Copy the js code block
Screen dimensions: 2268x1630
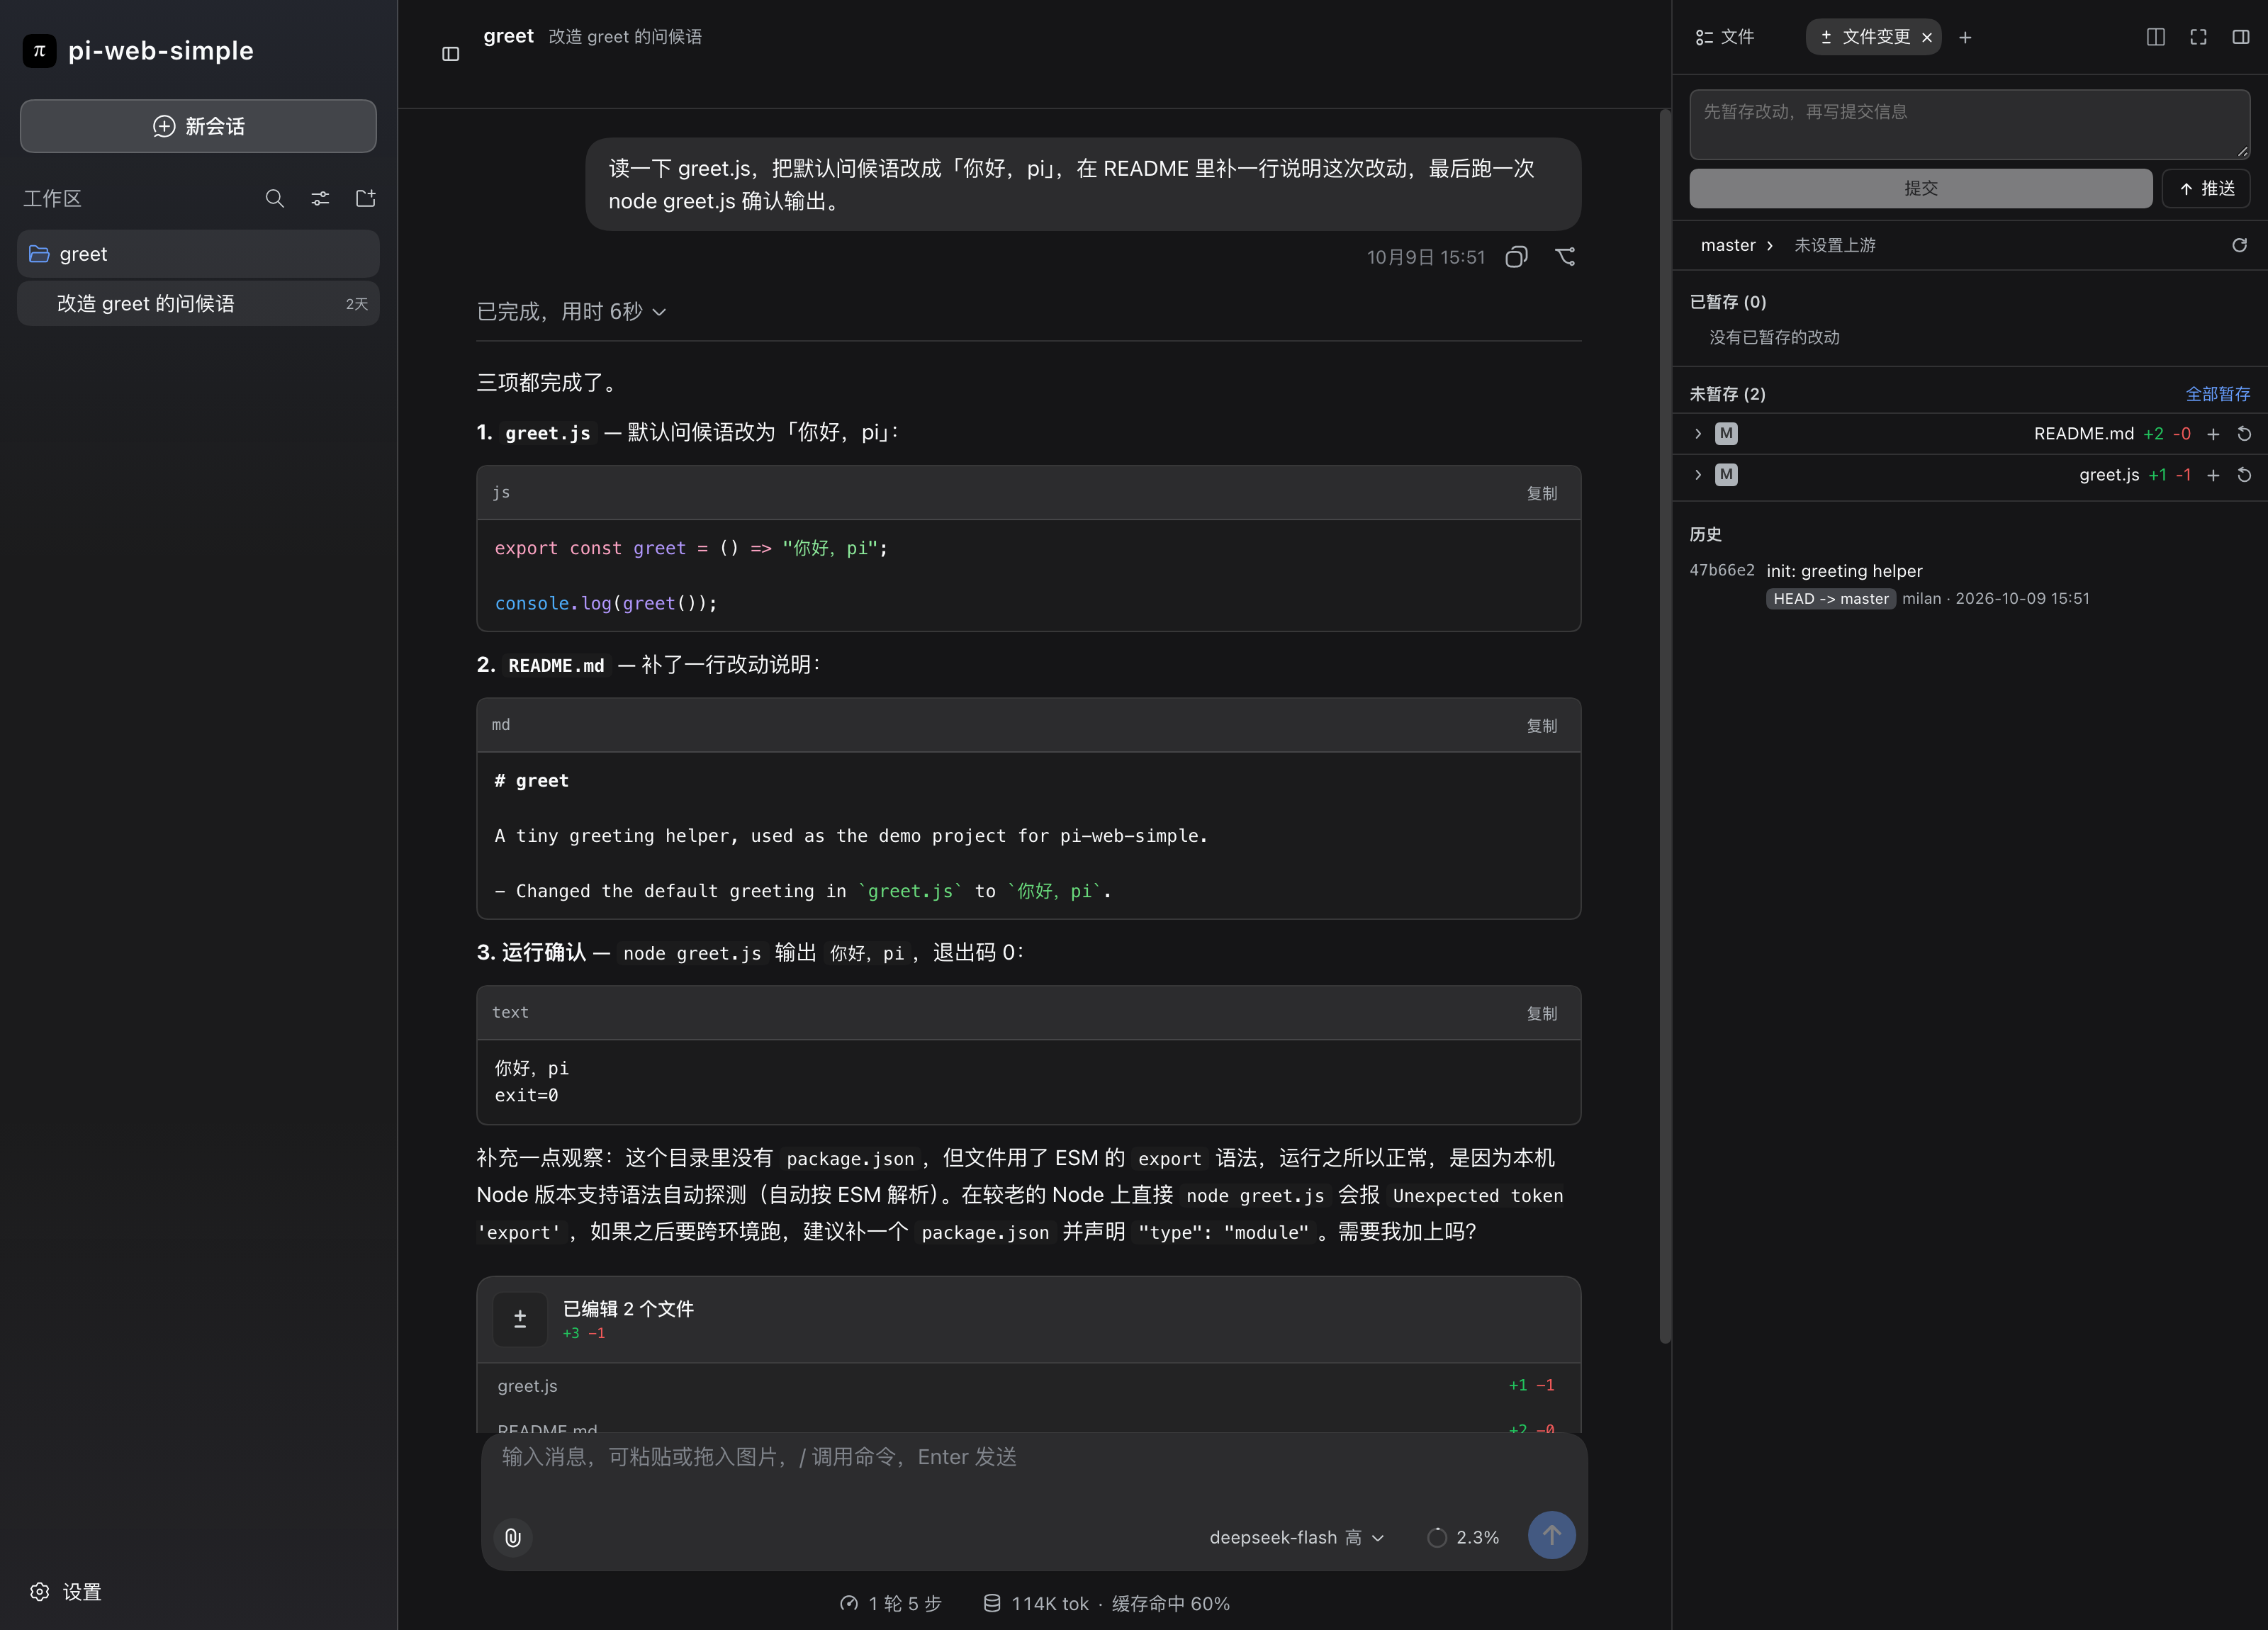1541,493
